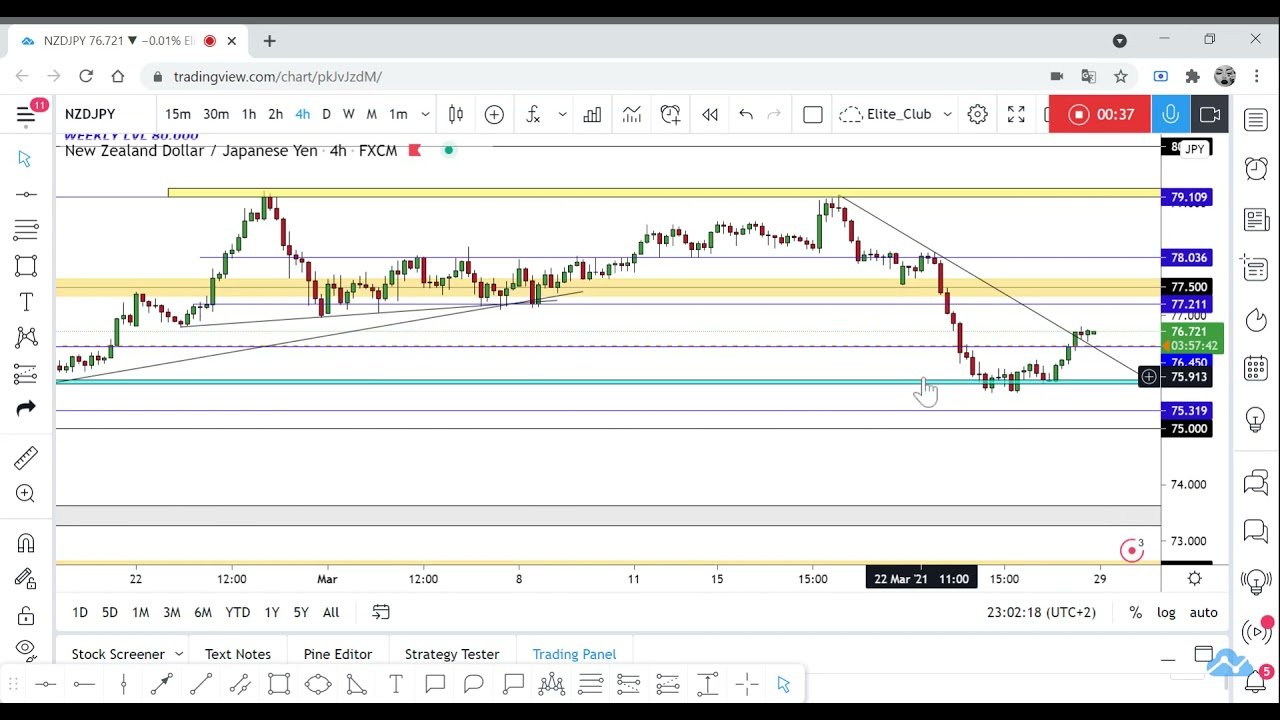
Task: Toggle hide all drawings eye icon
Action: (x=26, y=648)
